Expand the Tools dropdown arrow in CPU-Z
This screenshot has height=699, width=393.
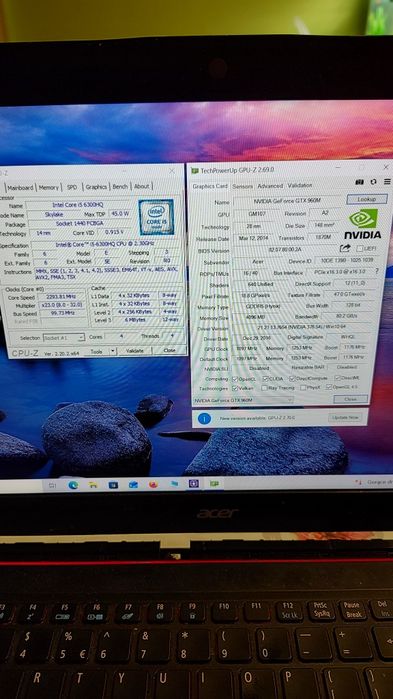pos(113,351)
